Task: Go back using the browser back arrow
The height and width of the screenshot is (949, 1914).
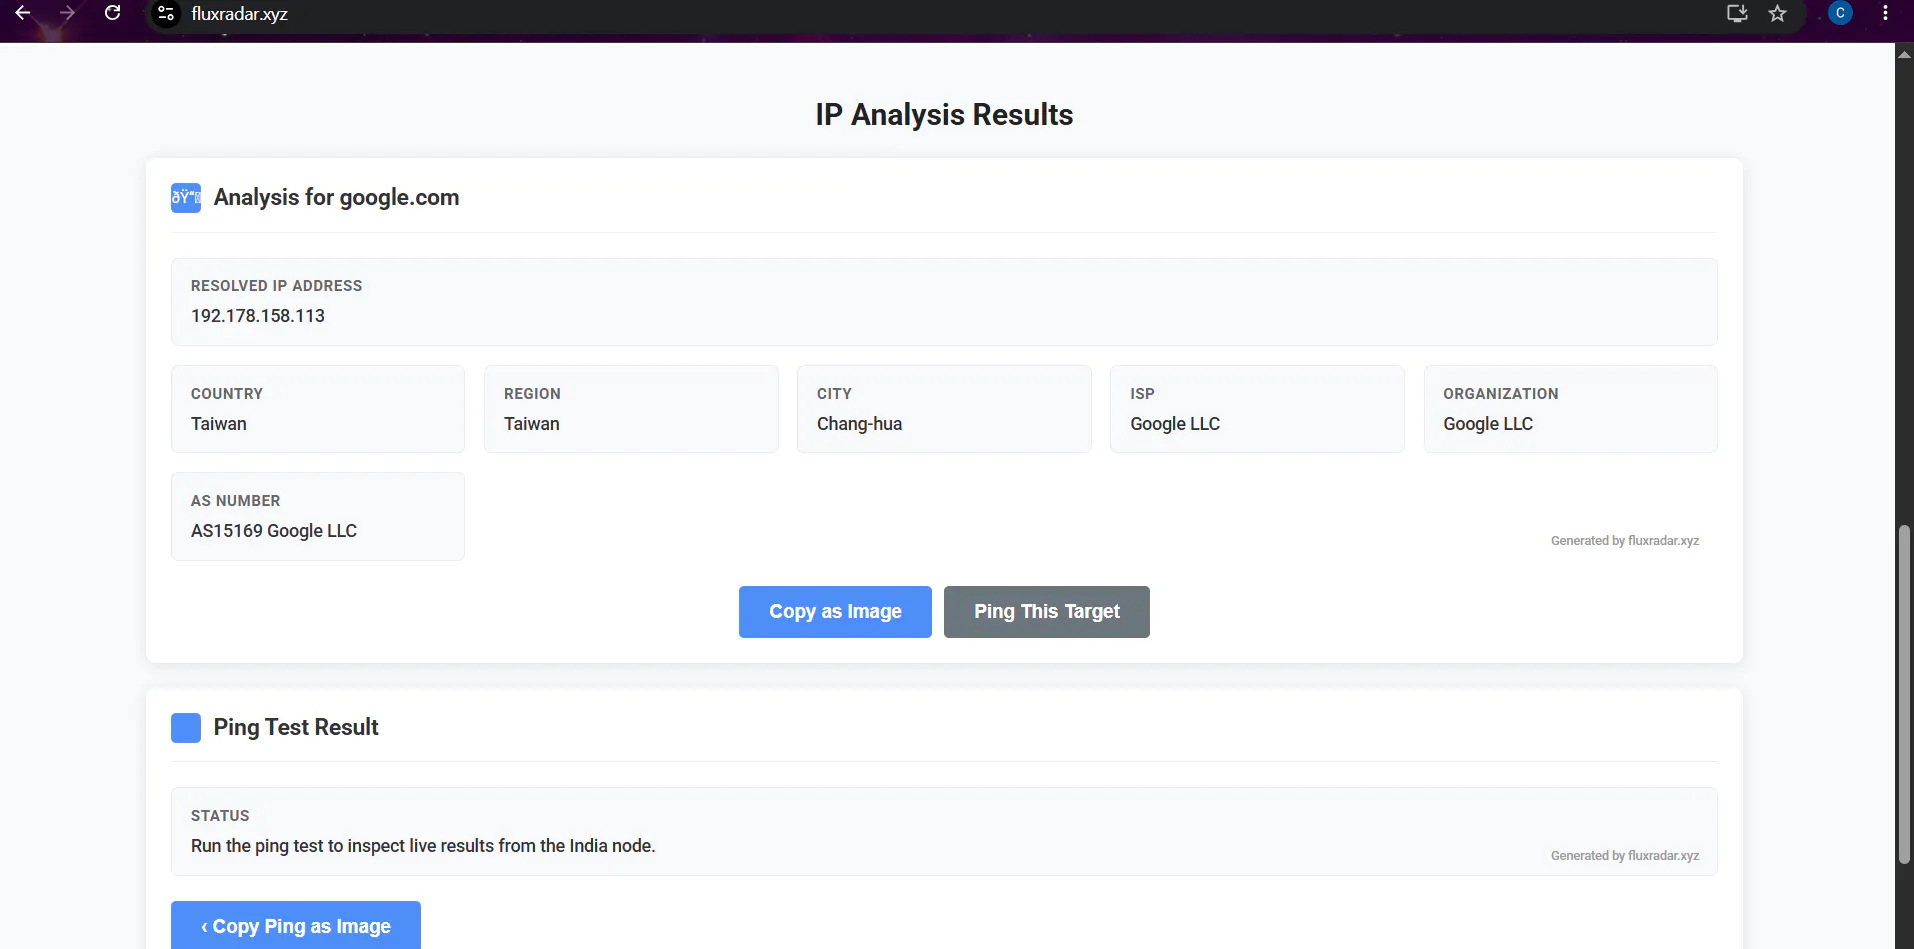Action: point(22,13)
